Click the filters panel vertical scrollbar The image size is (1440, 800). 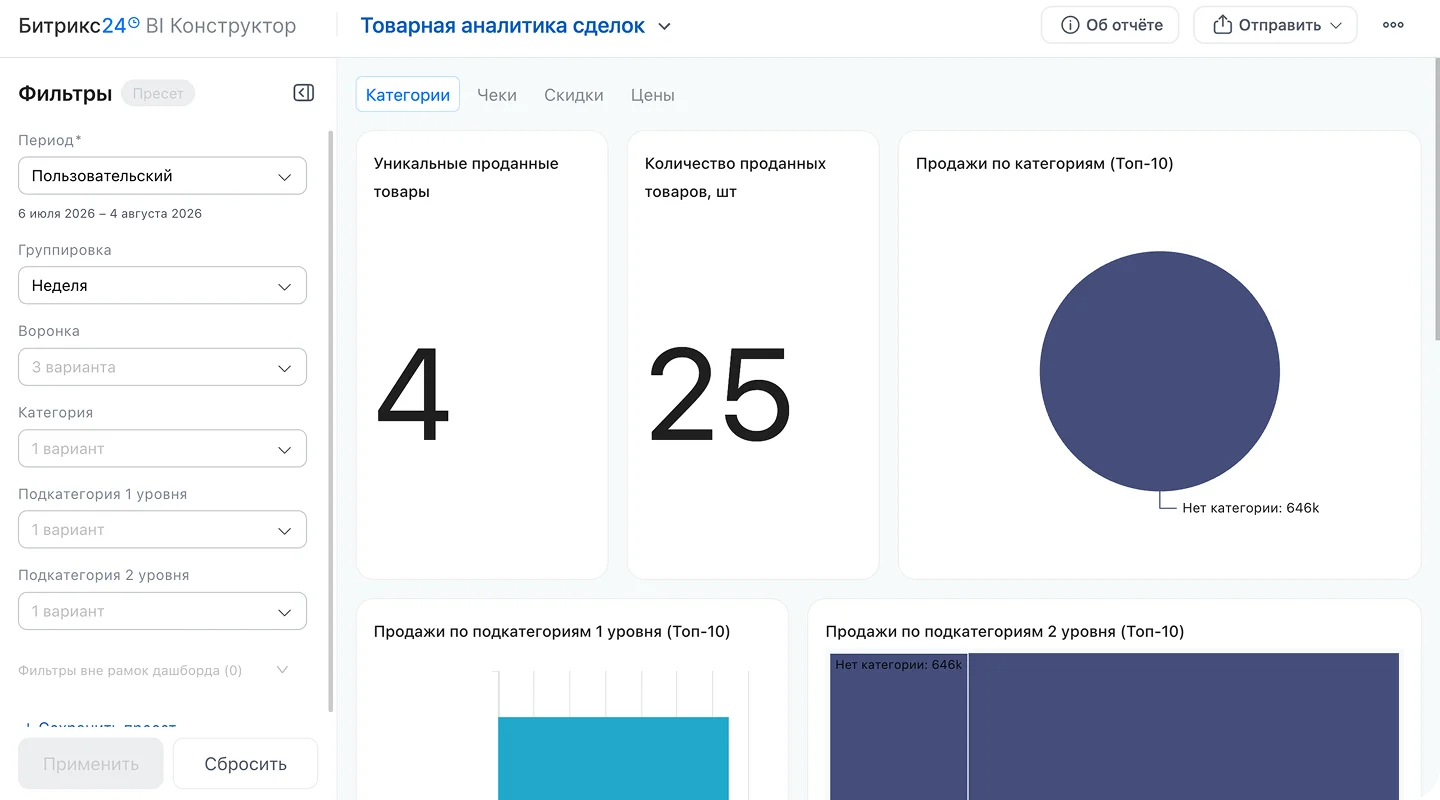coord(330,420)
